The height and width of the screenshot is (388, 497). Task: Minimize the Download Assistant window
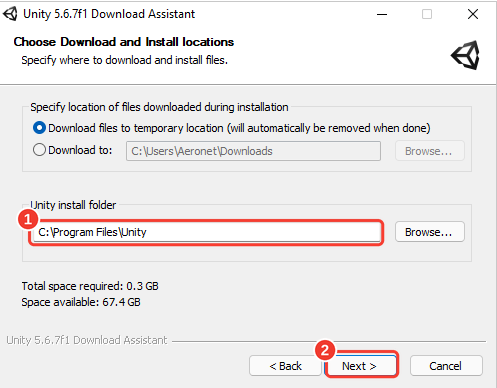(x=382, y=14)
